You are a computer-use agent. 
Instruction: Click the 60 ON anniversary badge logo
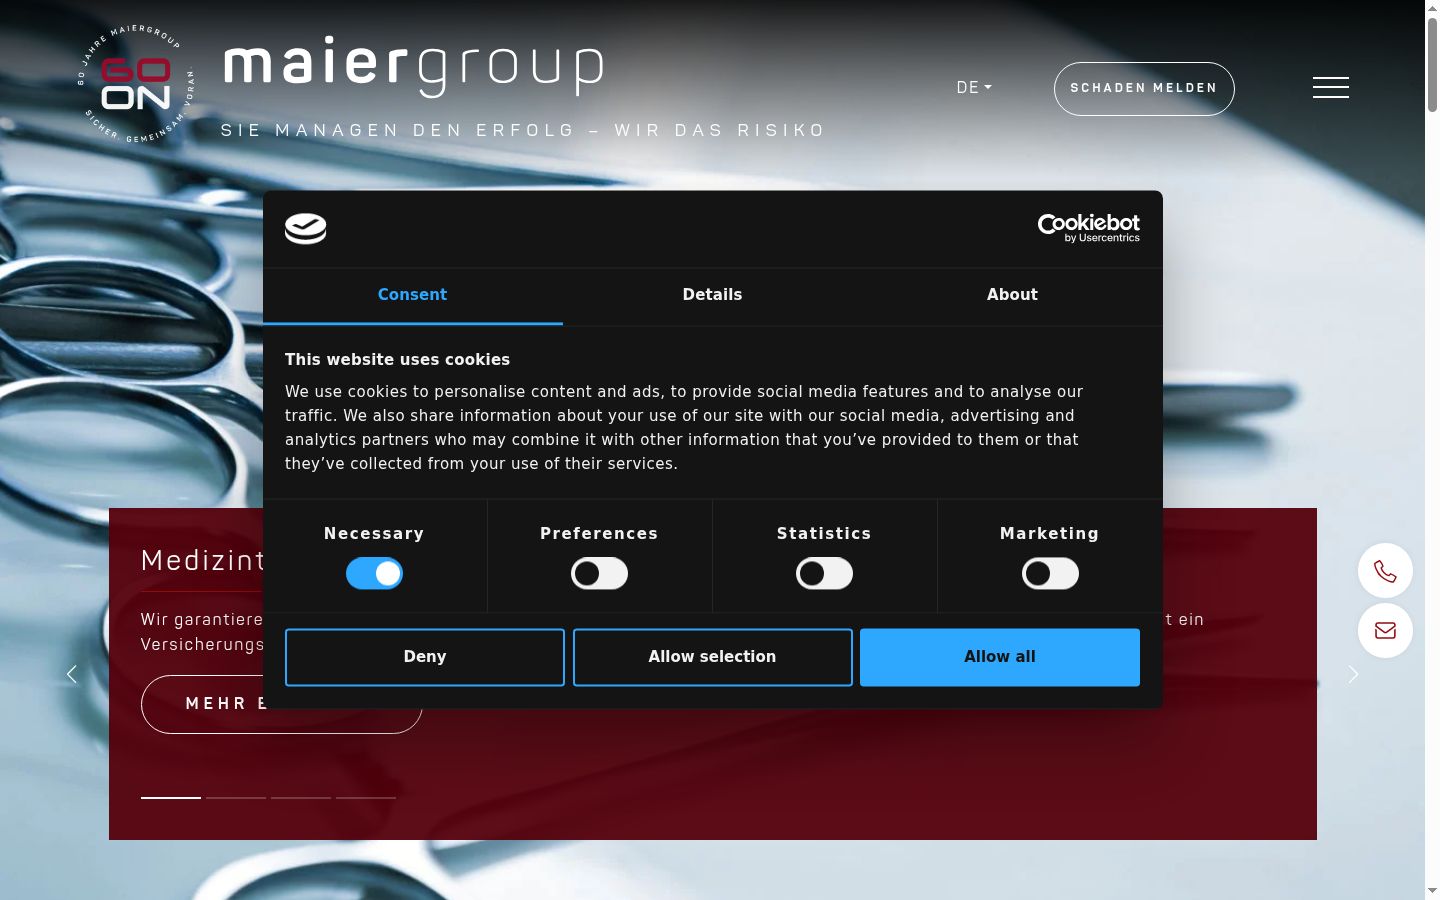tap(136, 84)
